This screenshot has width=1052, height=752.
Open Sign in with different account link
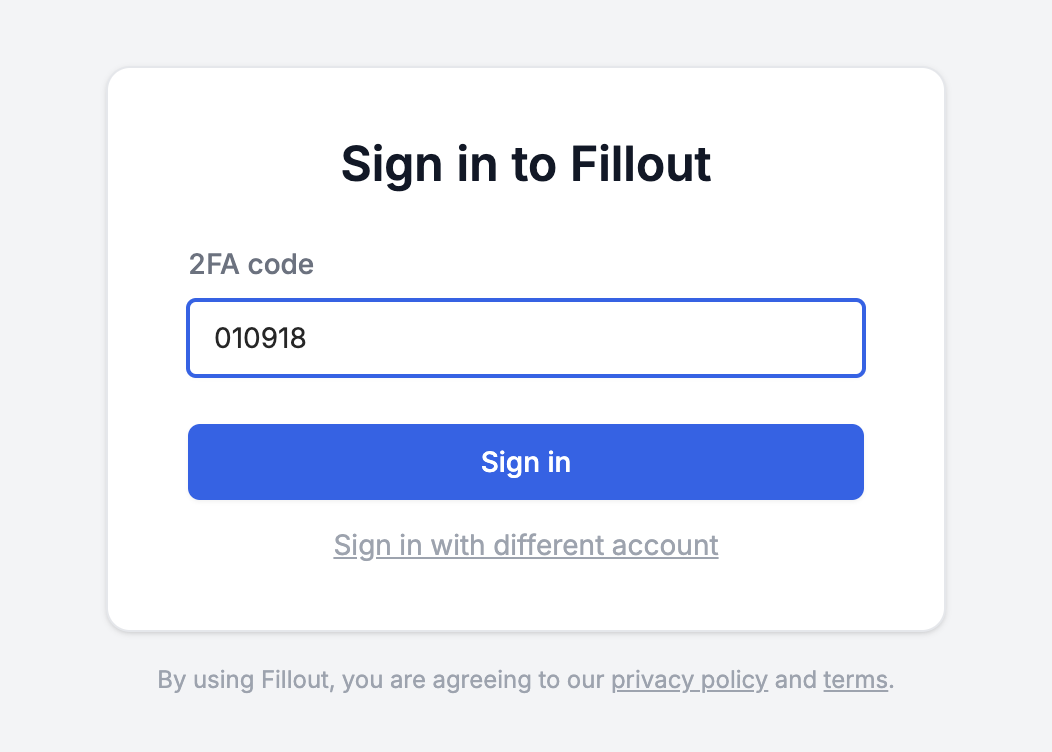(525, 545)
